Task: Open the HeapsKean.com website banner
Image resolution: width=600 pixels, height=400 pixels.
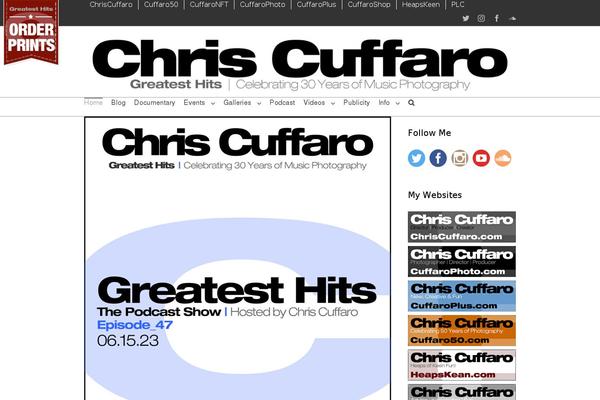Action: (x=462, y=365)
